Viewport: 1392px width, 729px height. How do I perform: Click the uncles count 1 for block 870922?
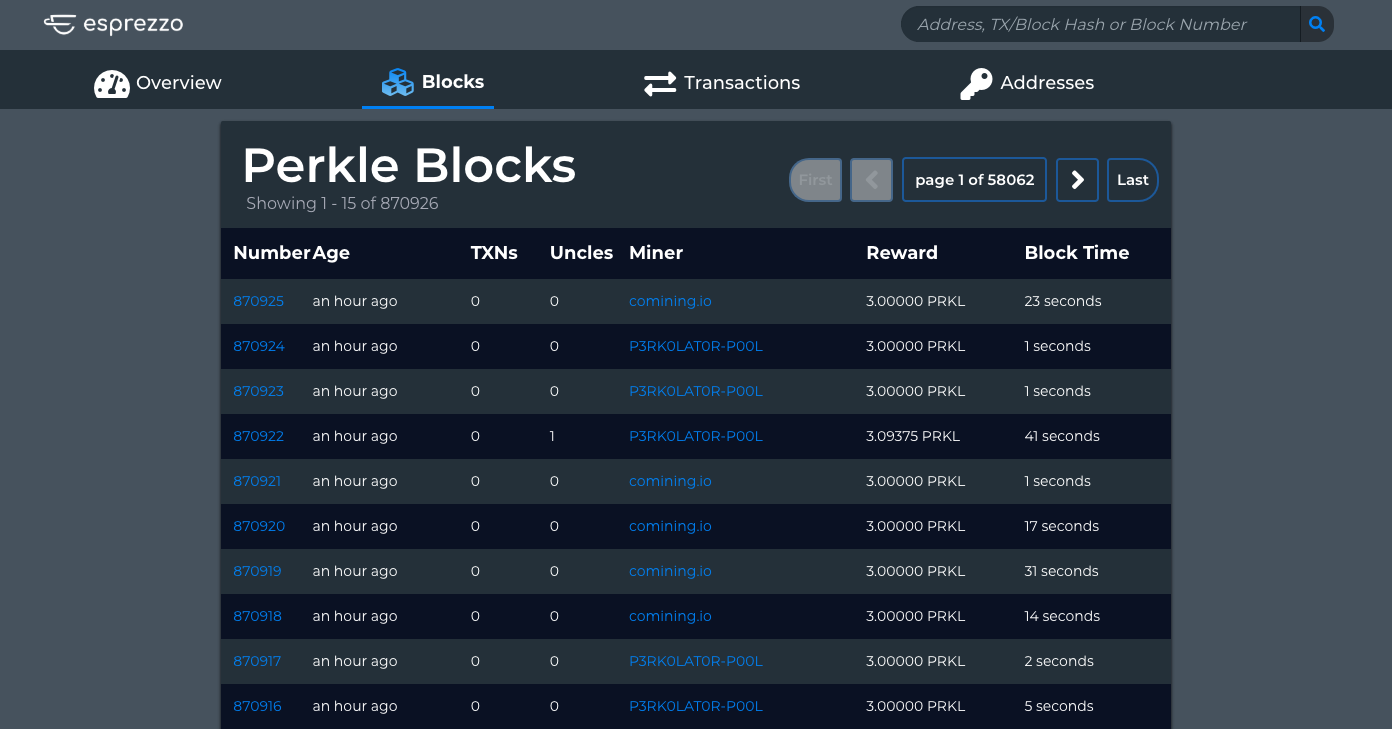(553, 436)
